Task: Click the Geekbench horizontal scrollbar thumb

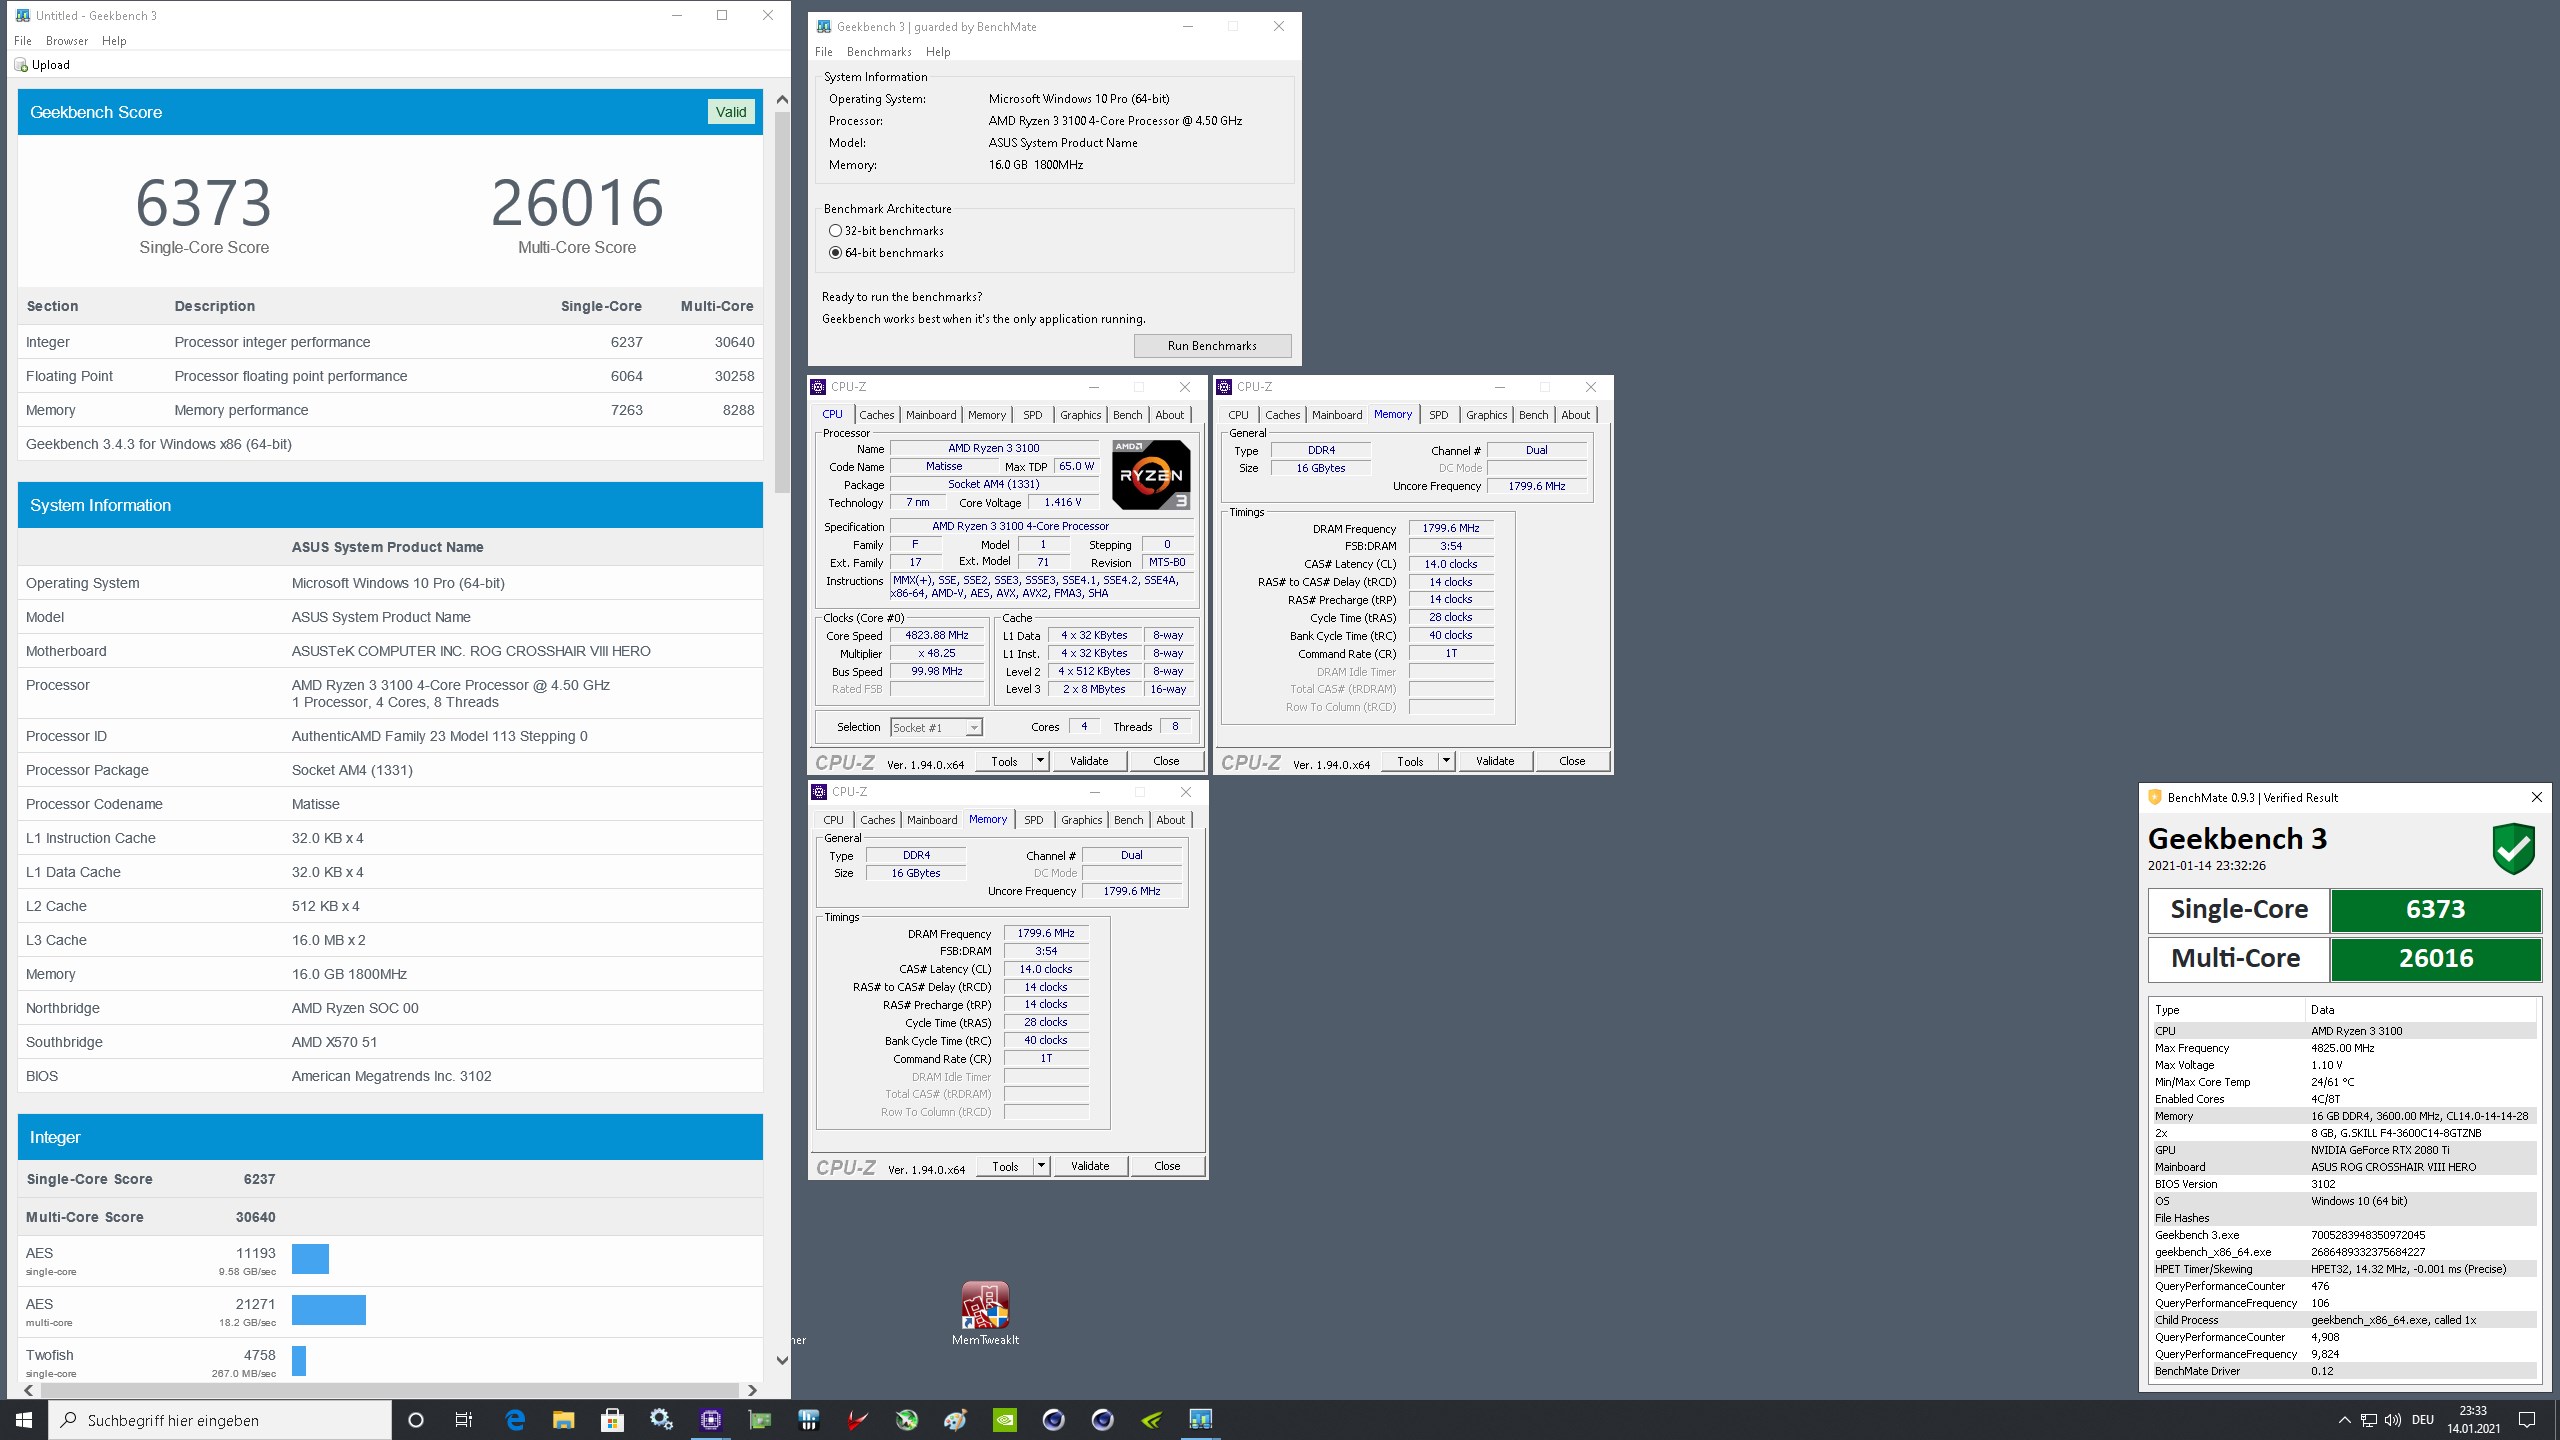Action: 389,1390
